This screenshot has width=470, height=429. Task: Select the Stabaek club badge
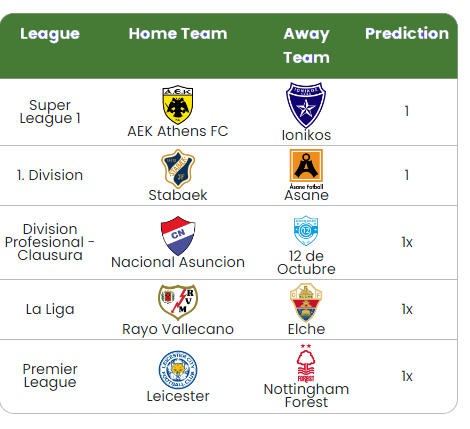[178, 169]
